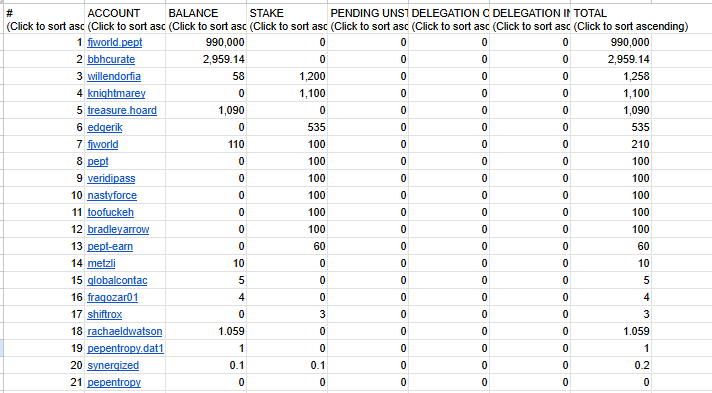The width and height of the screenshot is (712, 393).
Task: Sort by the TOTAL column header
Action: [x=611, y=20]
